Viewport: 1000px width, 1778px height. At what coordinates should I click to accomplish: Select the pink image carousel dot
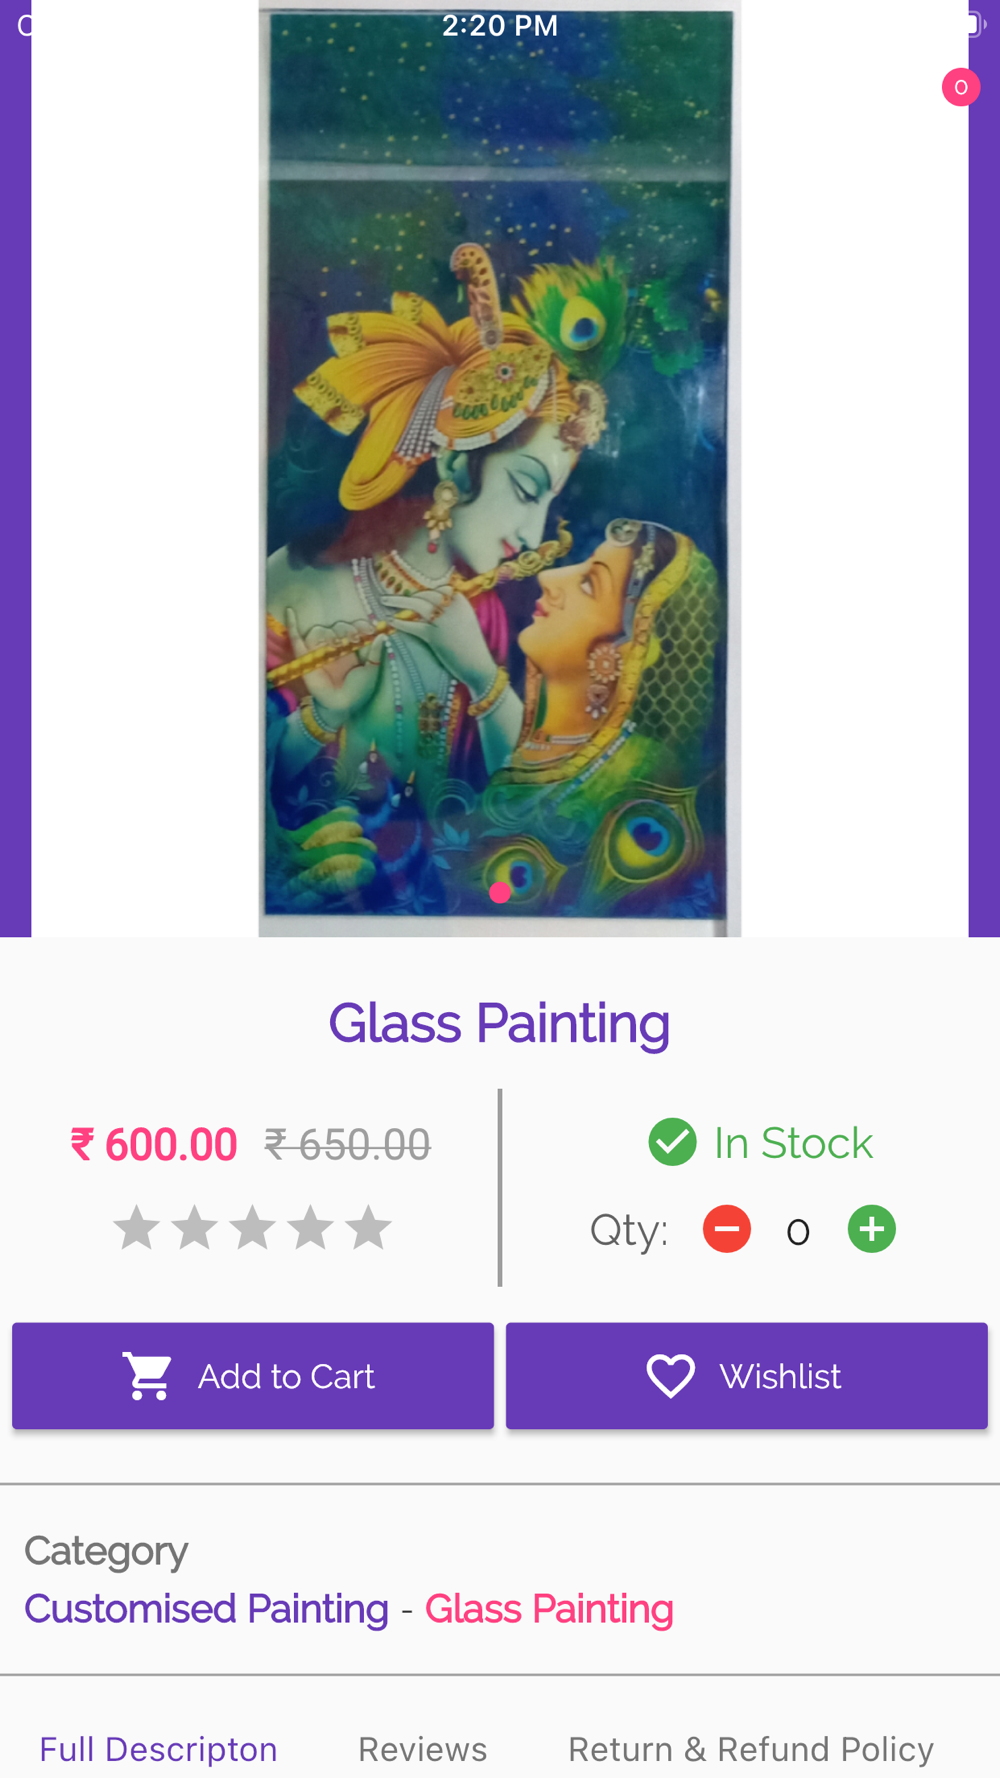click(500, 892)
